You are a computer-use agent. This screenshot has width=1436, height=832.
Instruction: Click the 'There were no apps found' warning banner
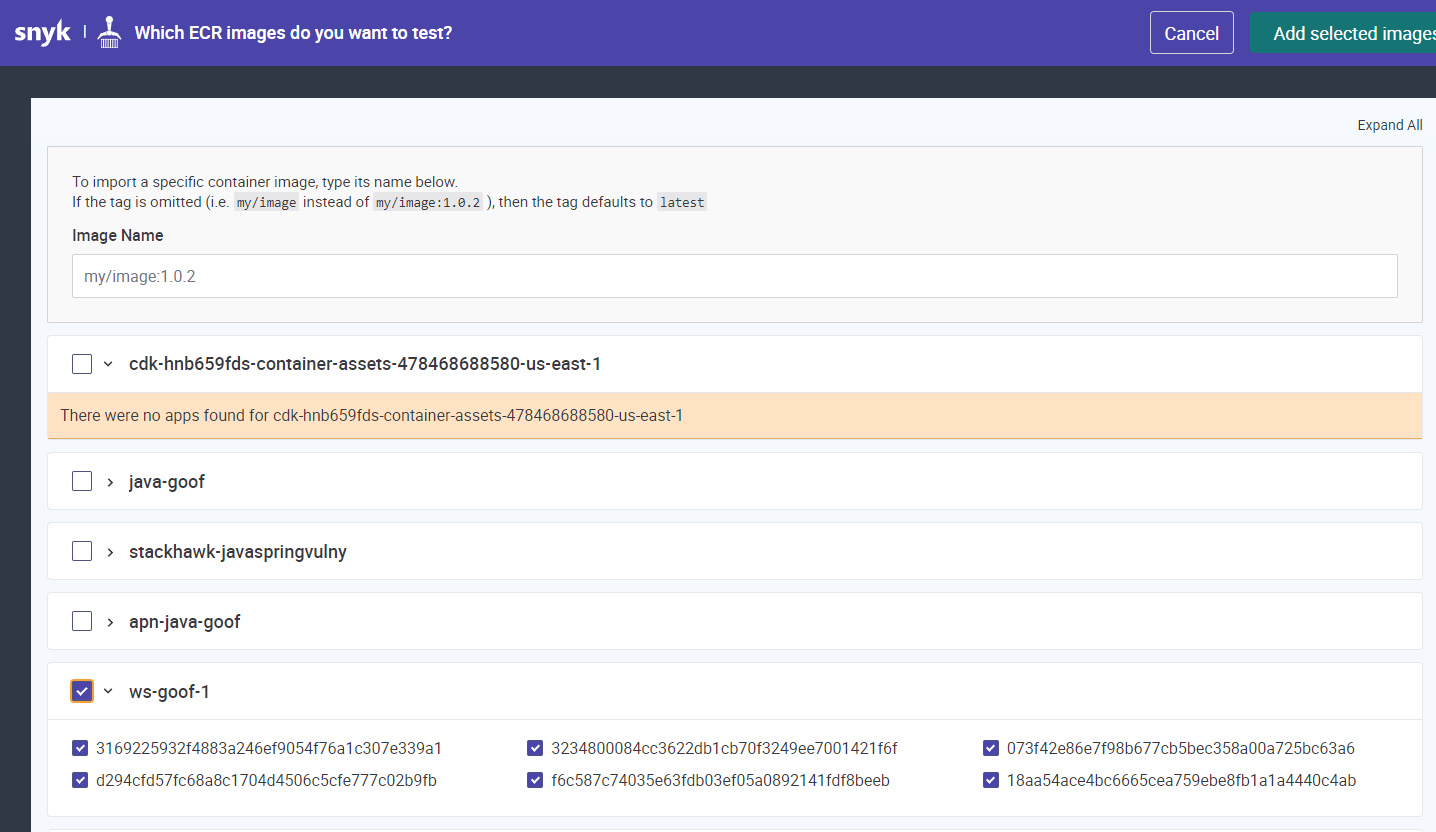point(734,415)
